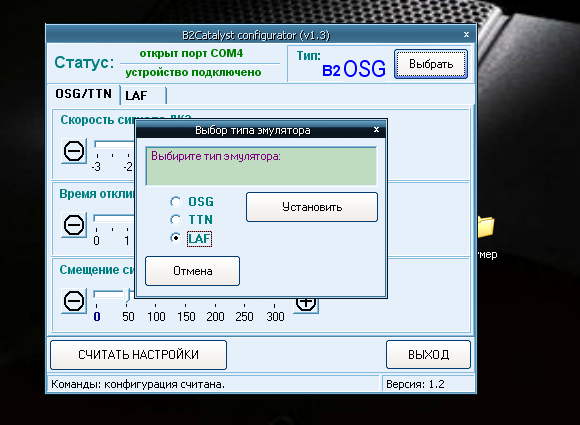Switch to the OSG/TTN tab
Screen dimensions: 580x425
[x=84, y=94]
